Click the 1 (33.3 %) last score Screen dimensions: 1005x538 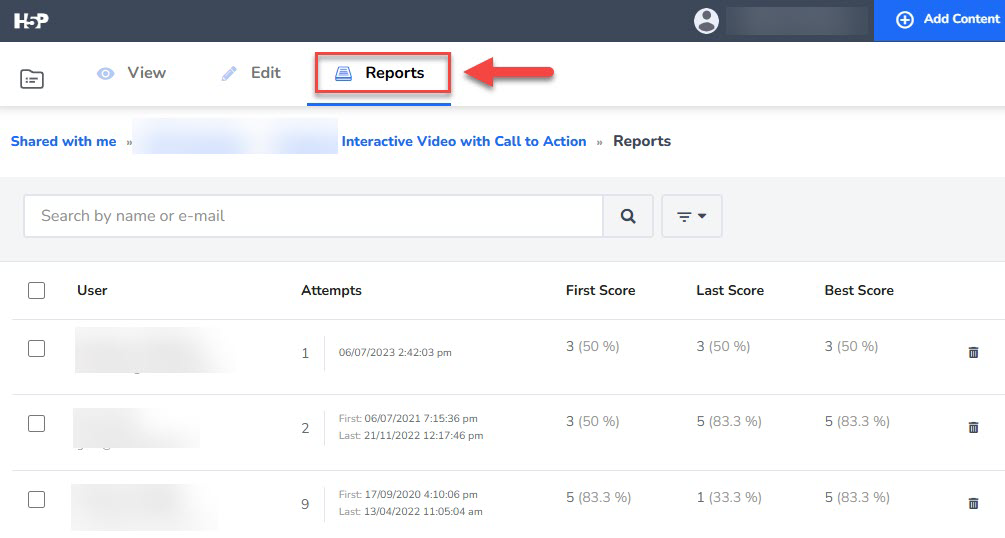[x=729, y=498]
